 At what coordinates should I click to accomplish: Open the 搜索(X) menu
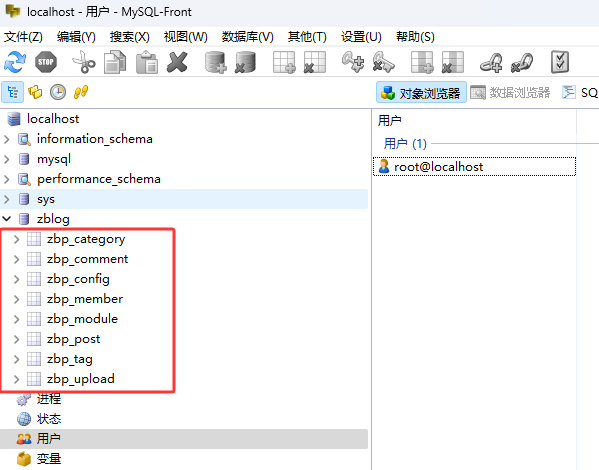pos(130,37)
